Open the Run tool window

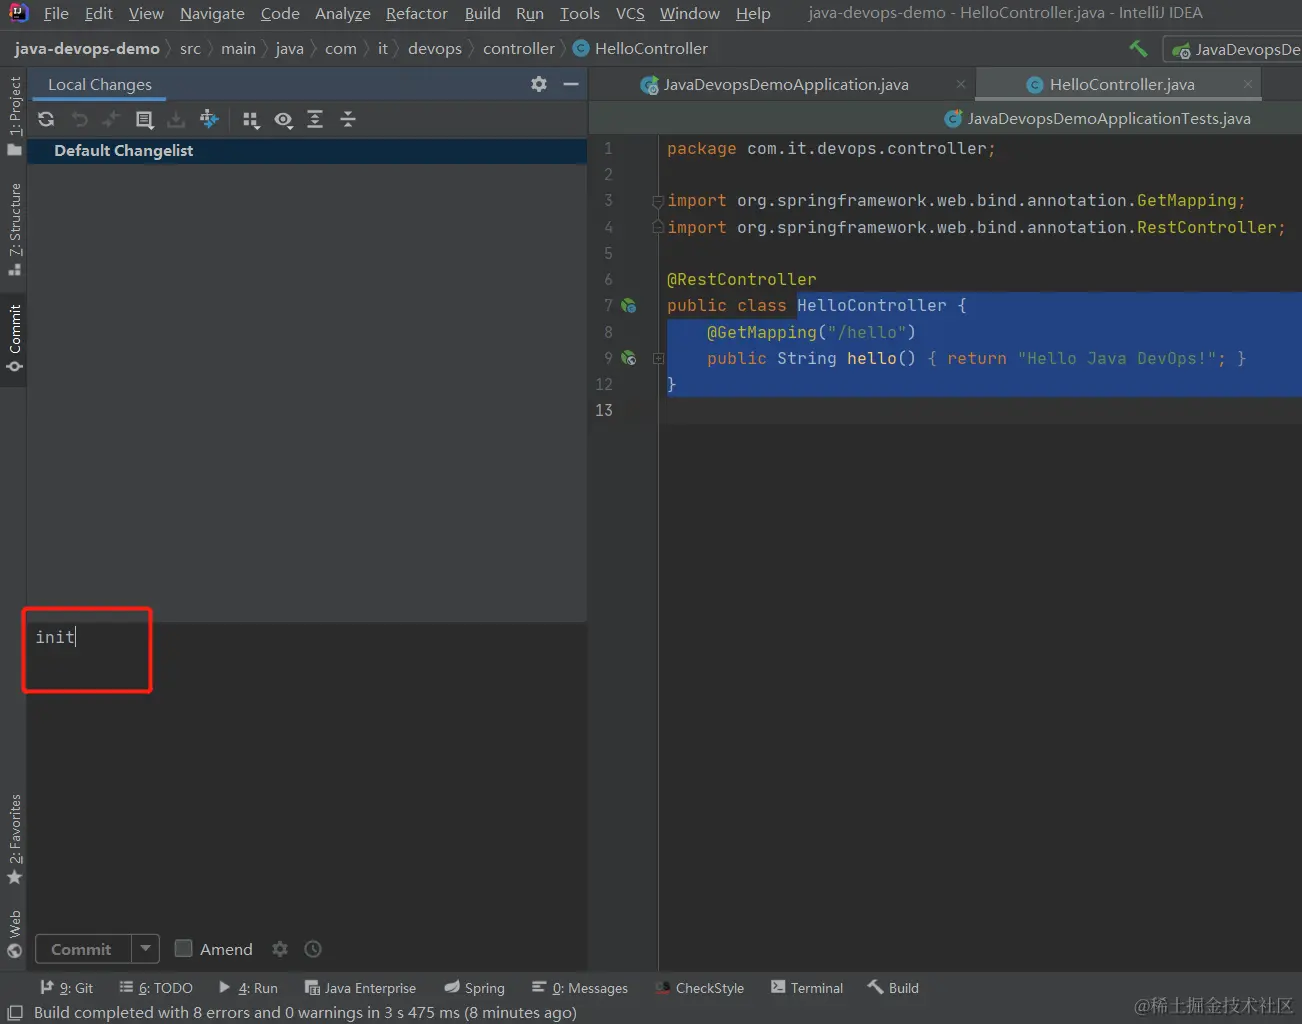point(248,988)
